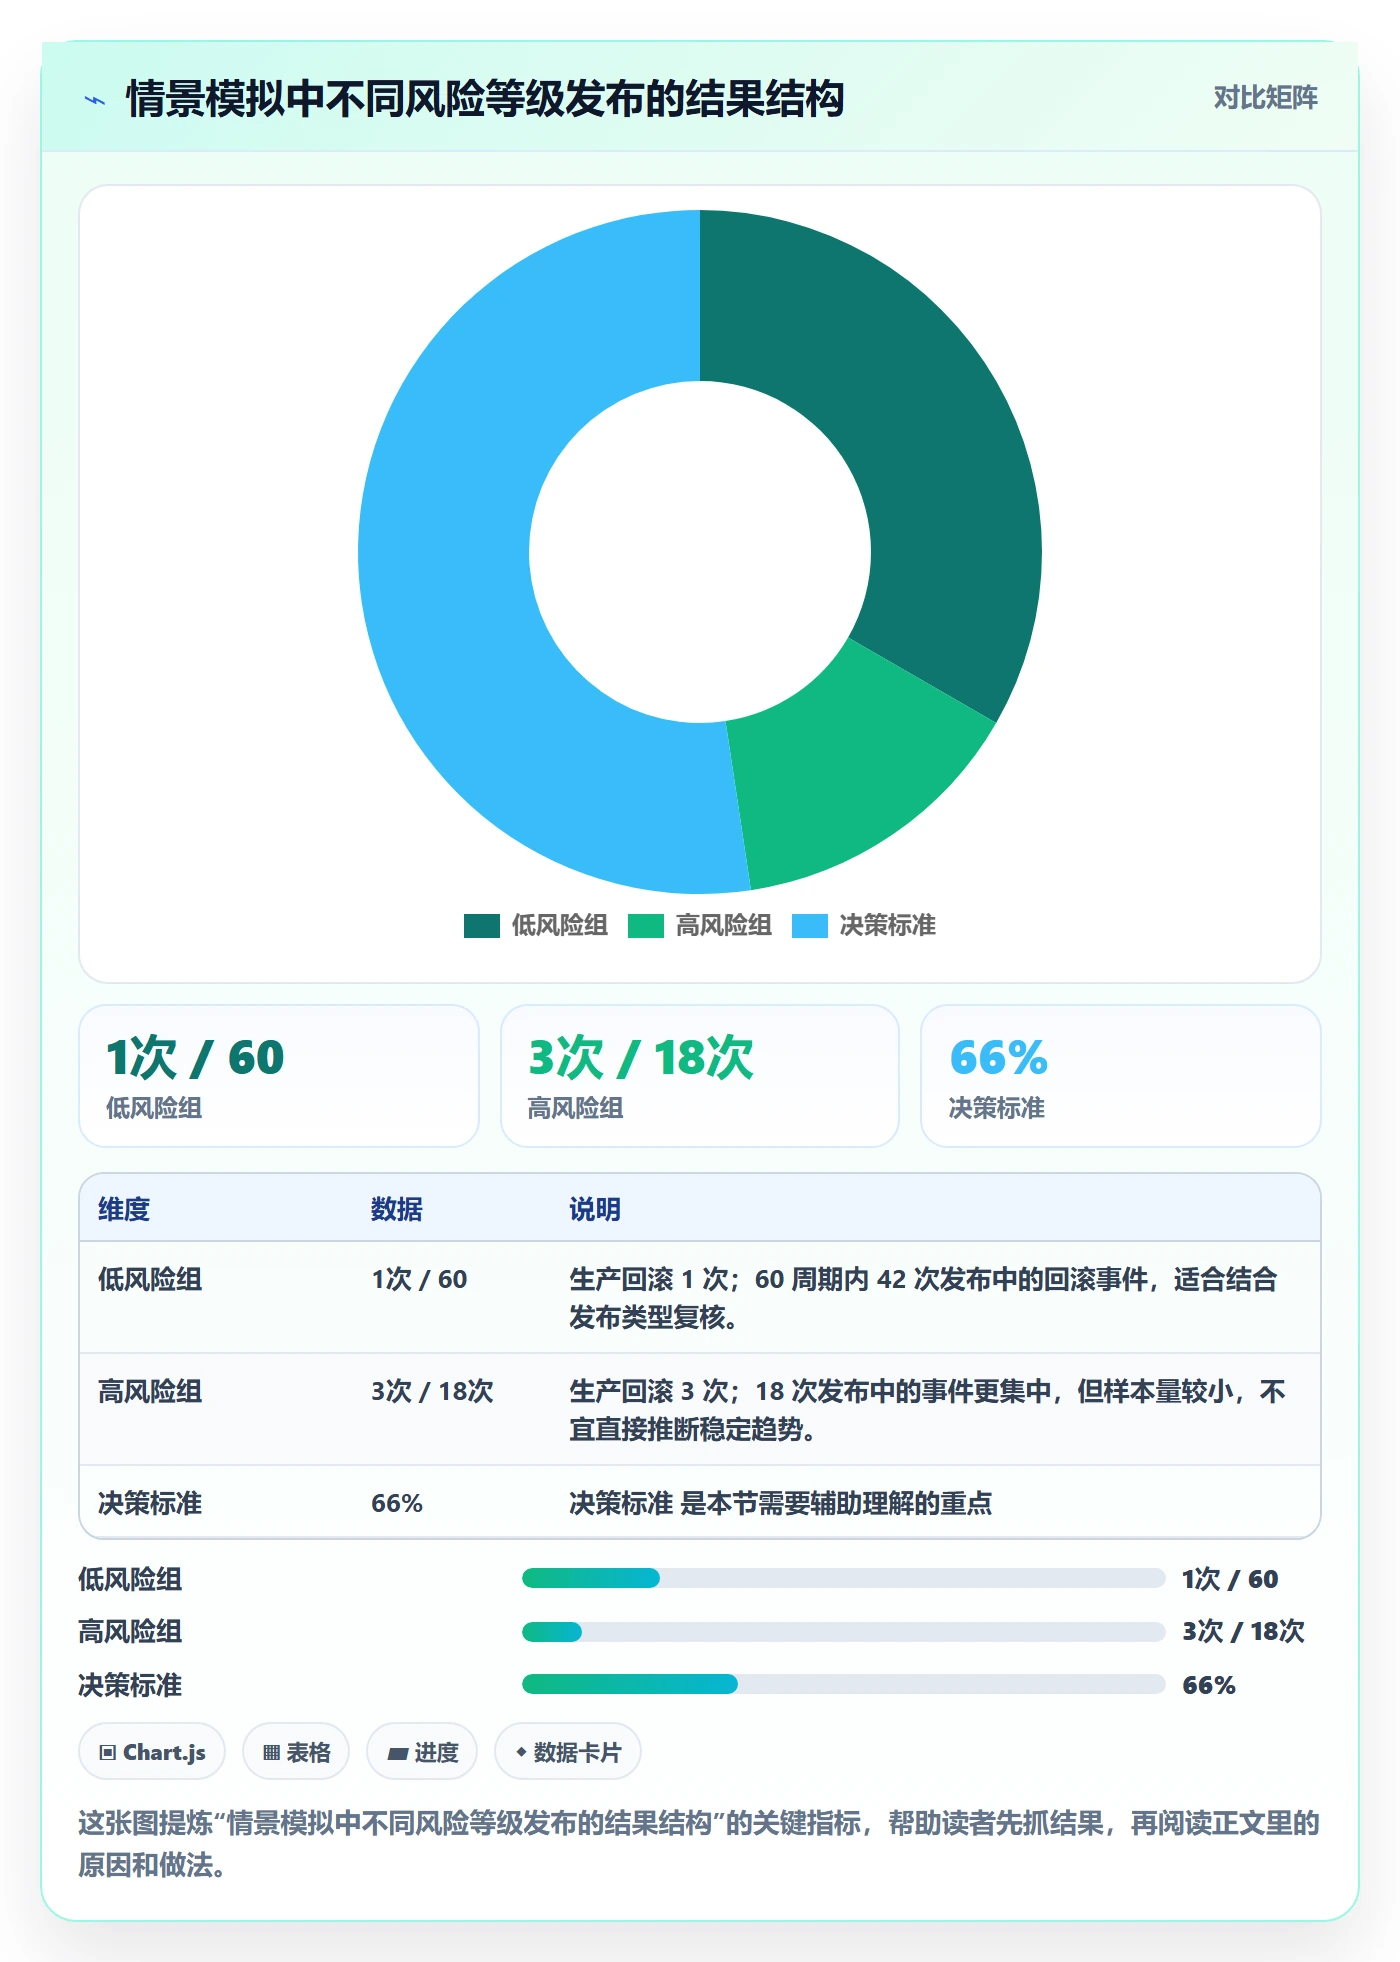Click the 1次 / 60 stat card value

pos(195,1058)
